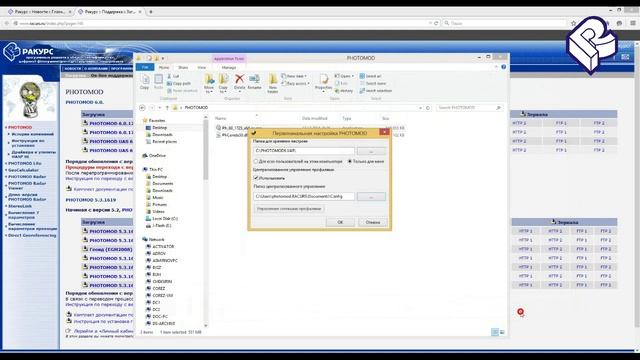The image size is (640, 360).
Task: Select the 'only for me' radio option
Action: click(350, 162)
